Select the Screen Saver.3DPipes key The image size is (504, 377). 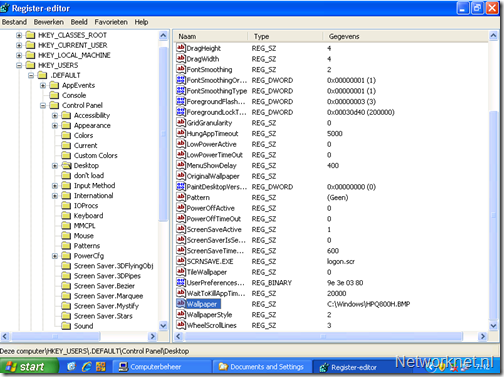pyautogui.click(x=107, y=276)
